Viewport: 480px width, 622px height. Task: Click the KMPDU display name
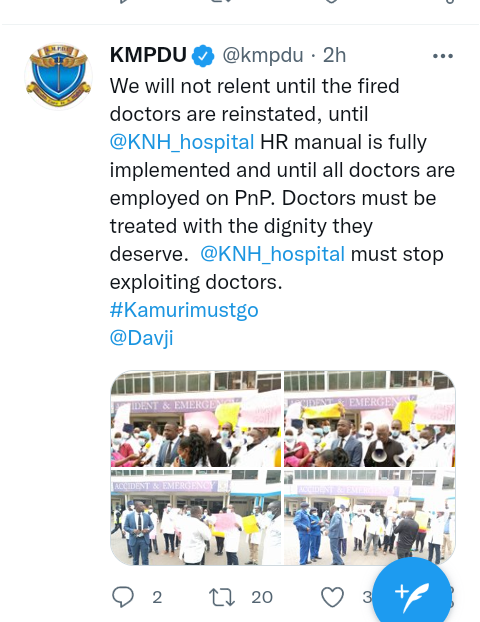[x=148, y=55]
